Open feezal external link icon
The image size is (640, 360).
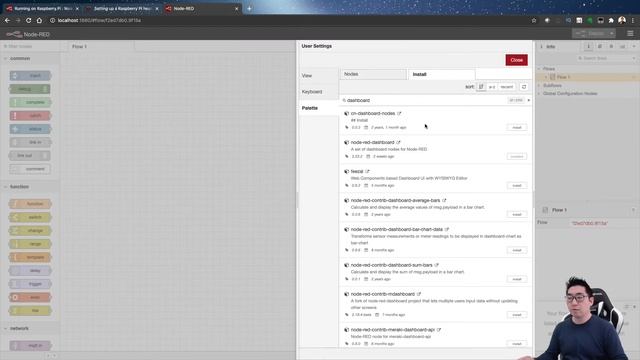click(x=367, y=171)
